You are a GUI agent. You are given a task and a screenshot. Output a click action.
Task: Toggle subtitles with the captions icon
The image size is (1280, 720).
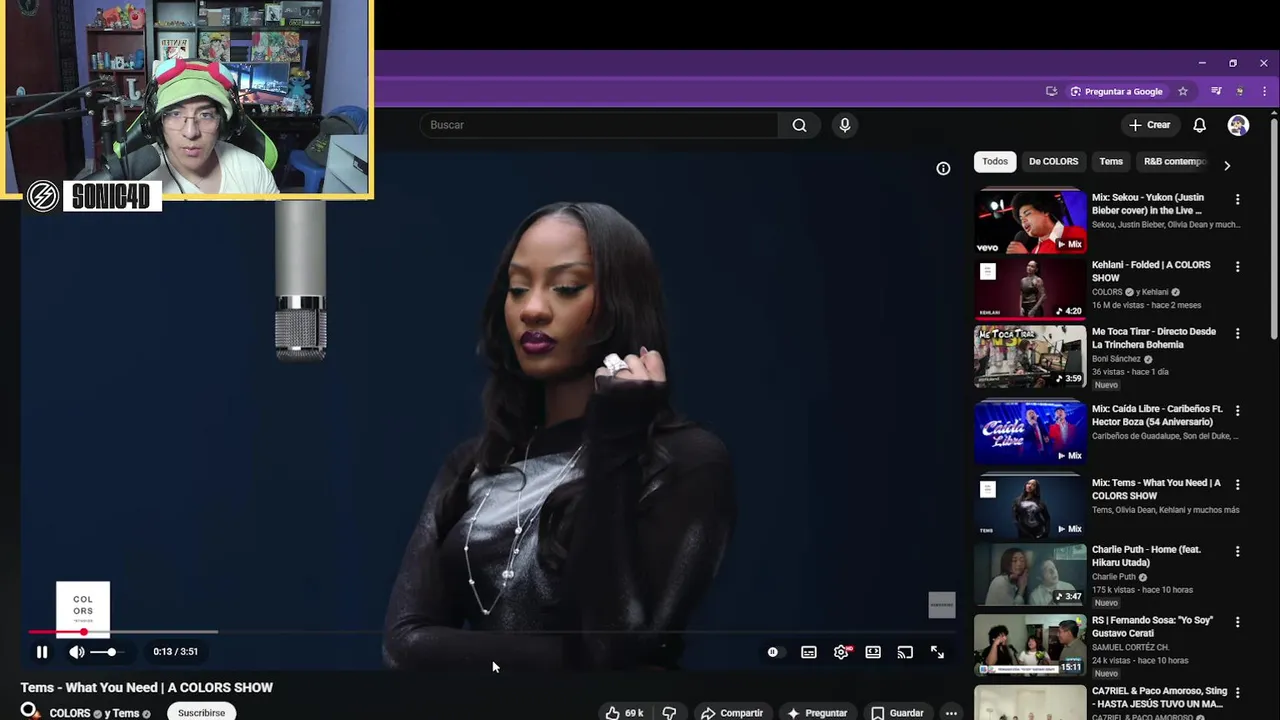[x=809, y=652]
